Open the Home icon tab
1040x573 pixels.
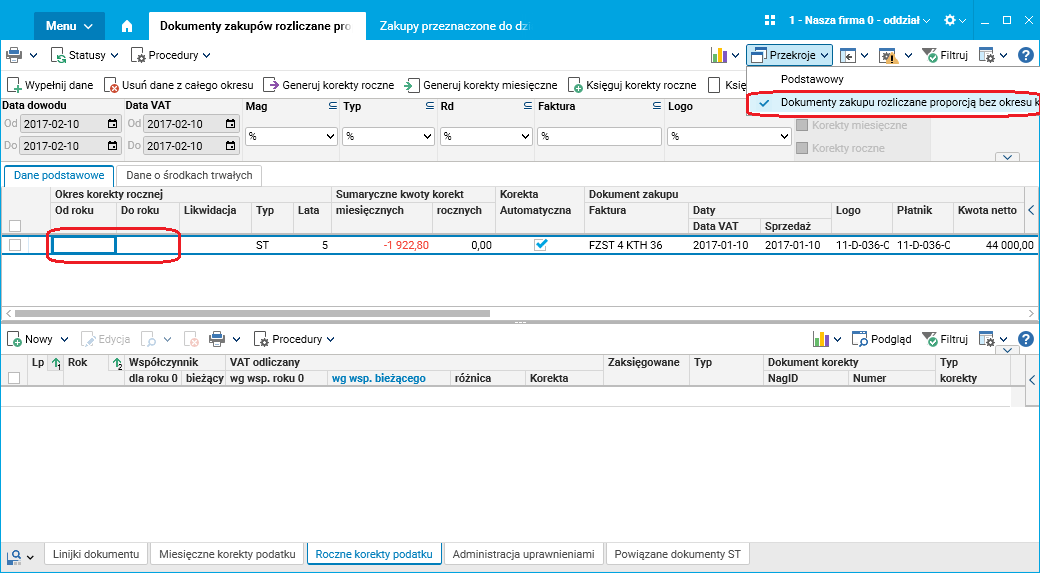[x=127, y=26]
